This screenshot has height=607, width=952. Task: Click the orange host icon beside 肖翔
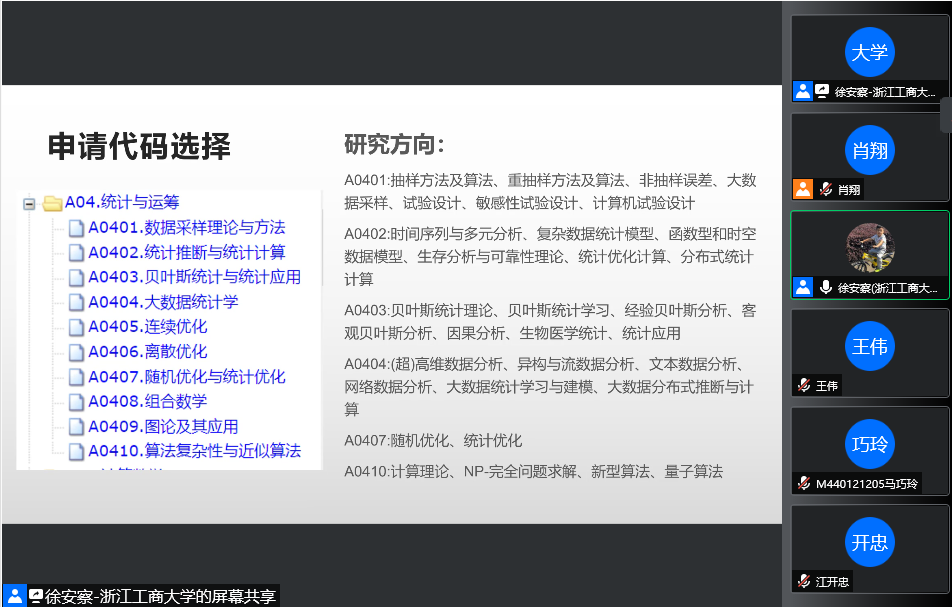(803, 189)
